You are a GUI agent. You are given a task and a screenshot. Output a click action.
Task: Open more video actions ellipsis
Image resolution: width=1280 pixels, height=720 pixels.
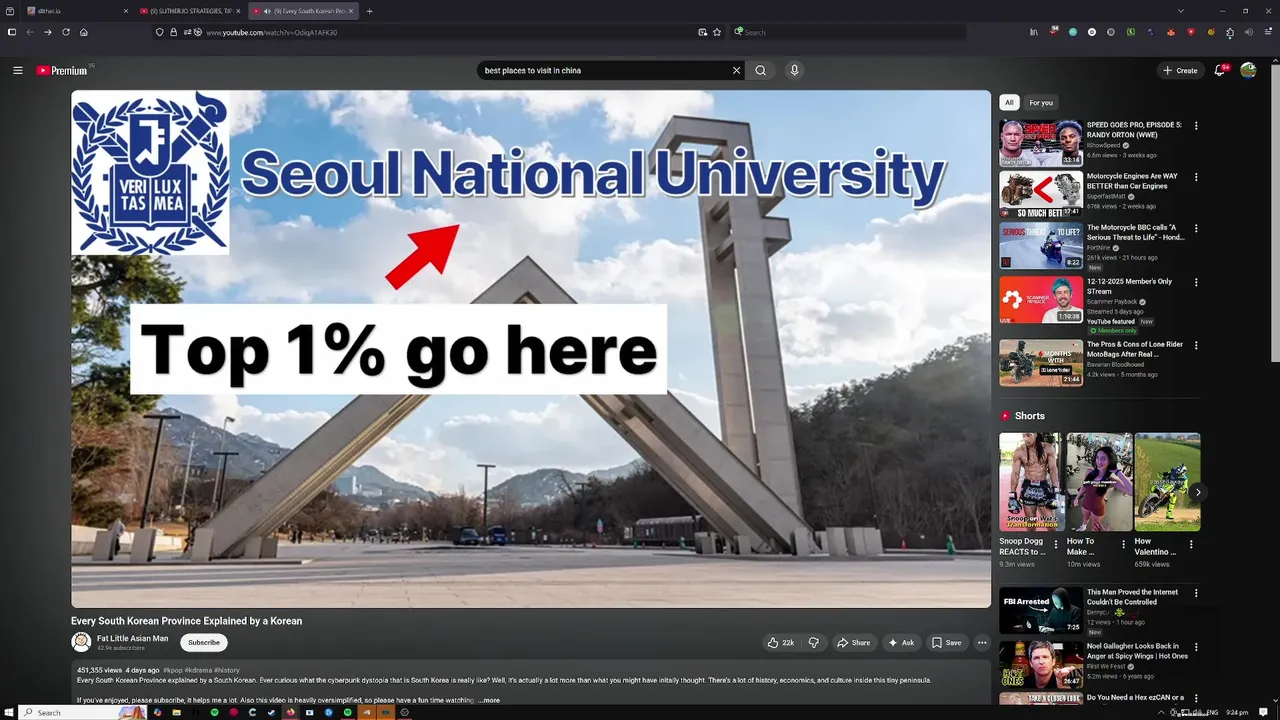click(x=982, y=643)
